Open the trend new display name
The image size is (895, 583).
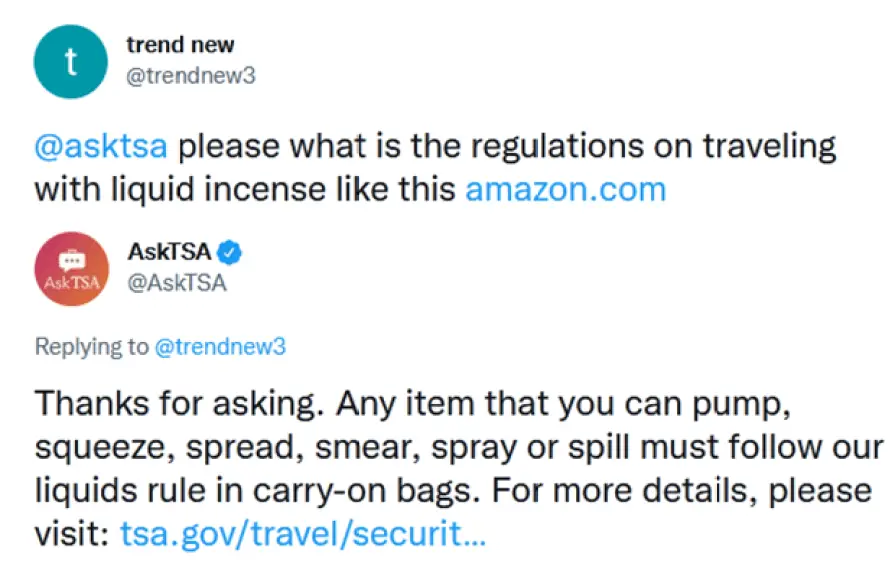(x=180, y=45)
